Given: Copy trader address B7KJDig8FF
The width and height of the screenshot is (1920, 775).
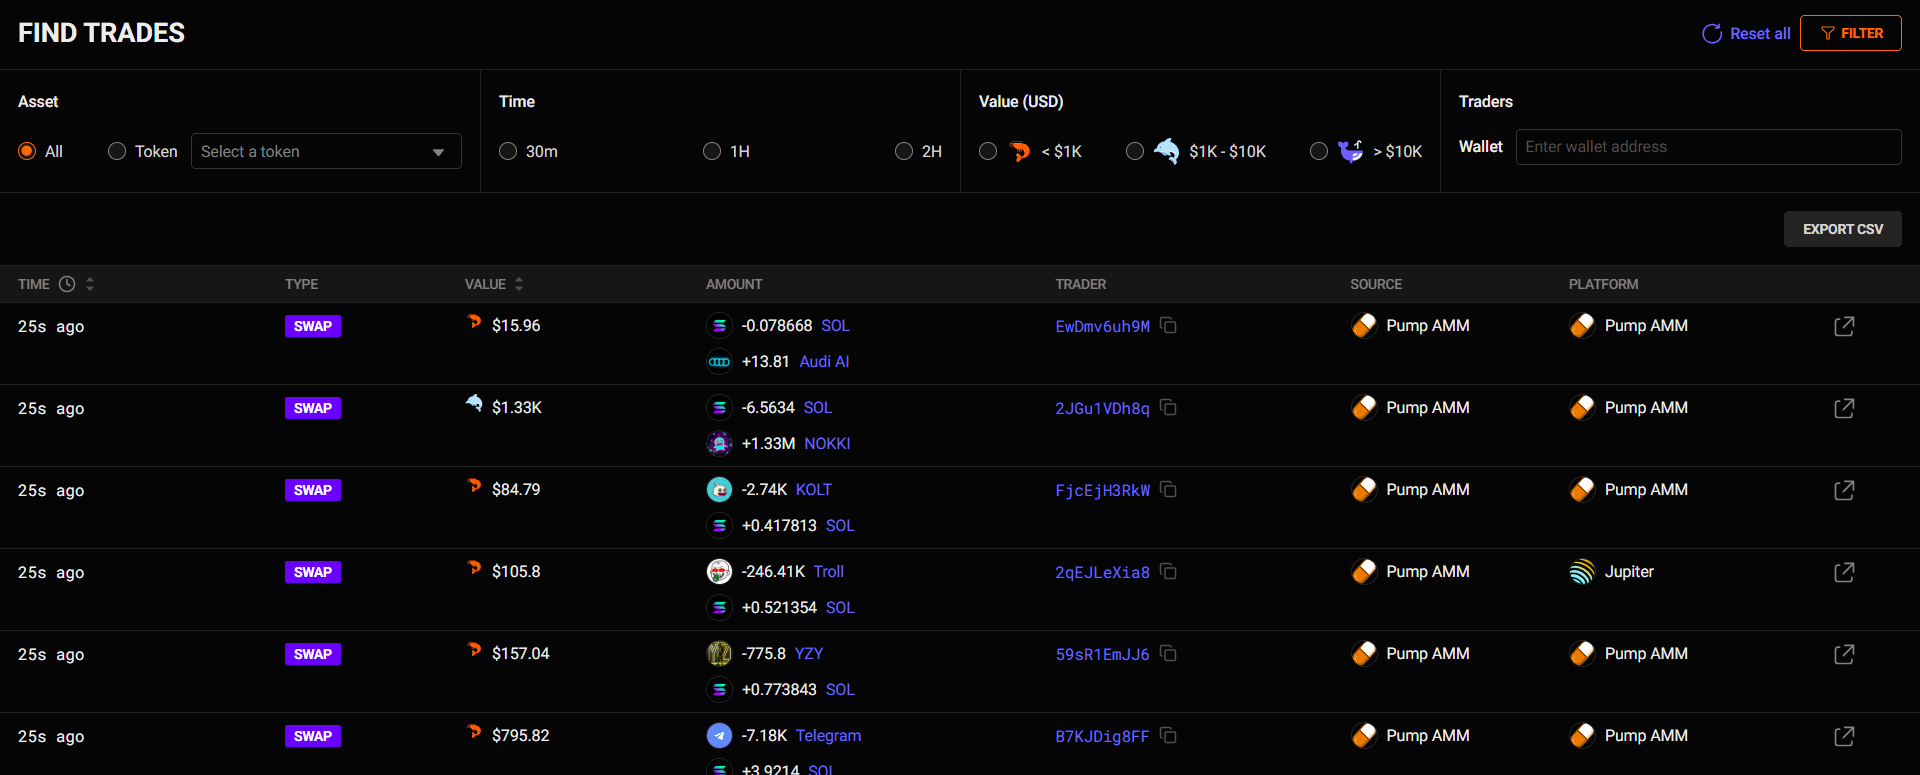Looking at the screenshot, I should pos(1168,736).
